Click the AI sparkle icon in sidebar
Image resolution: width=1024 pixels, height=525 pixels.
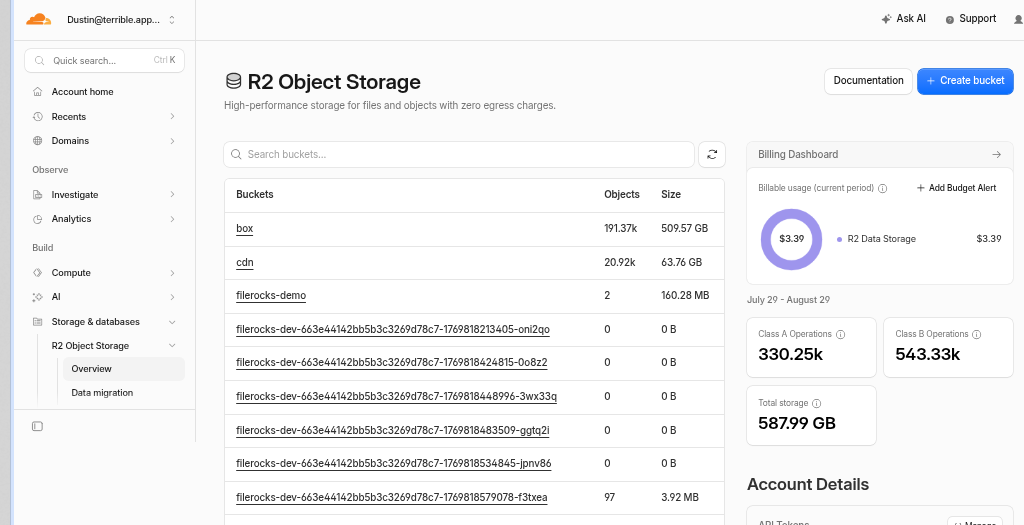(x=38, y=297)
